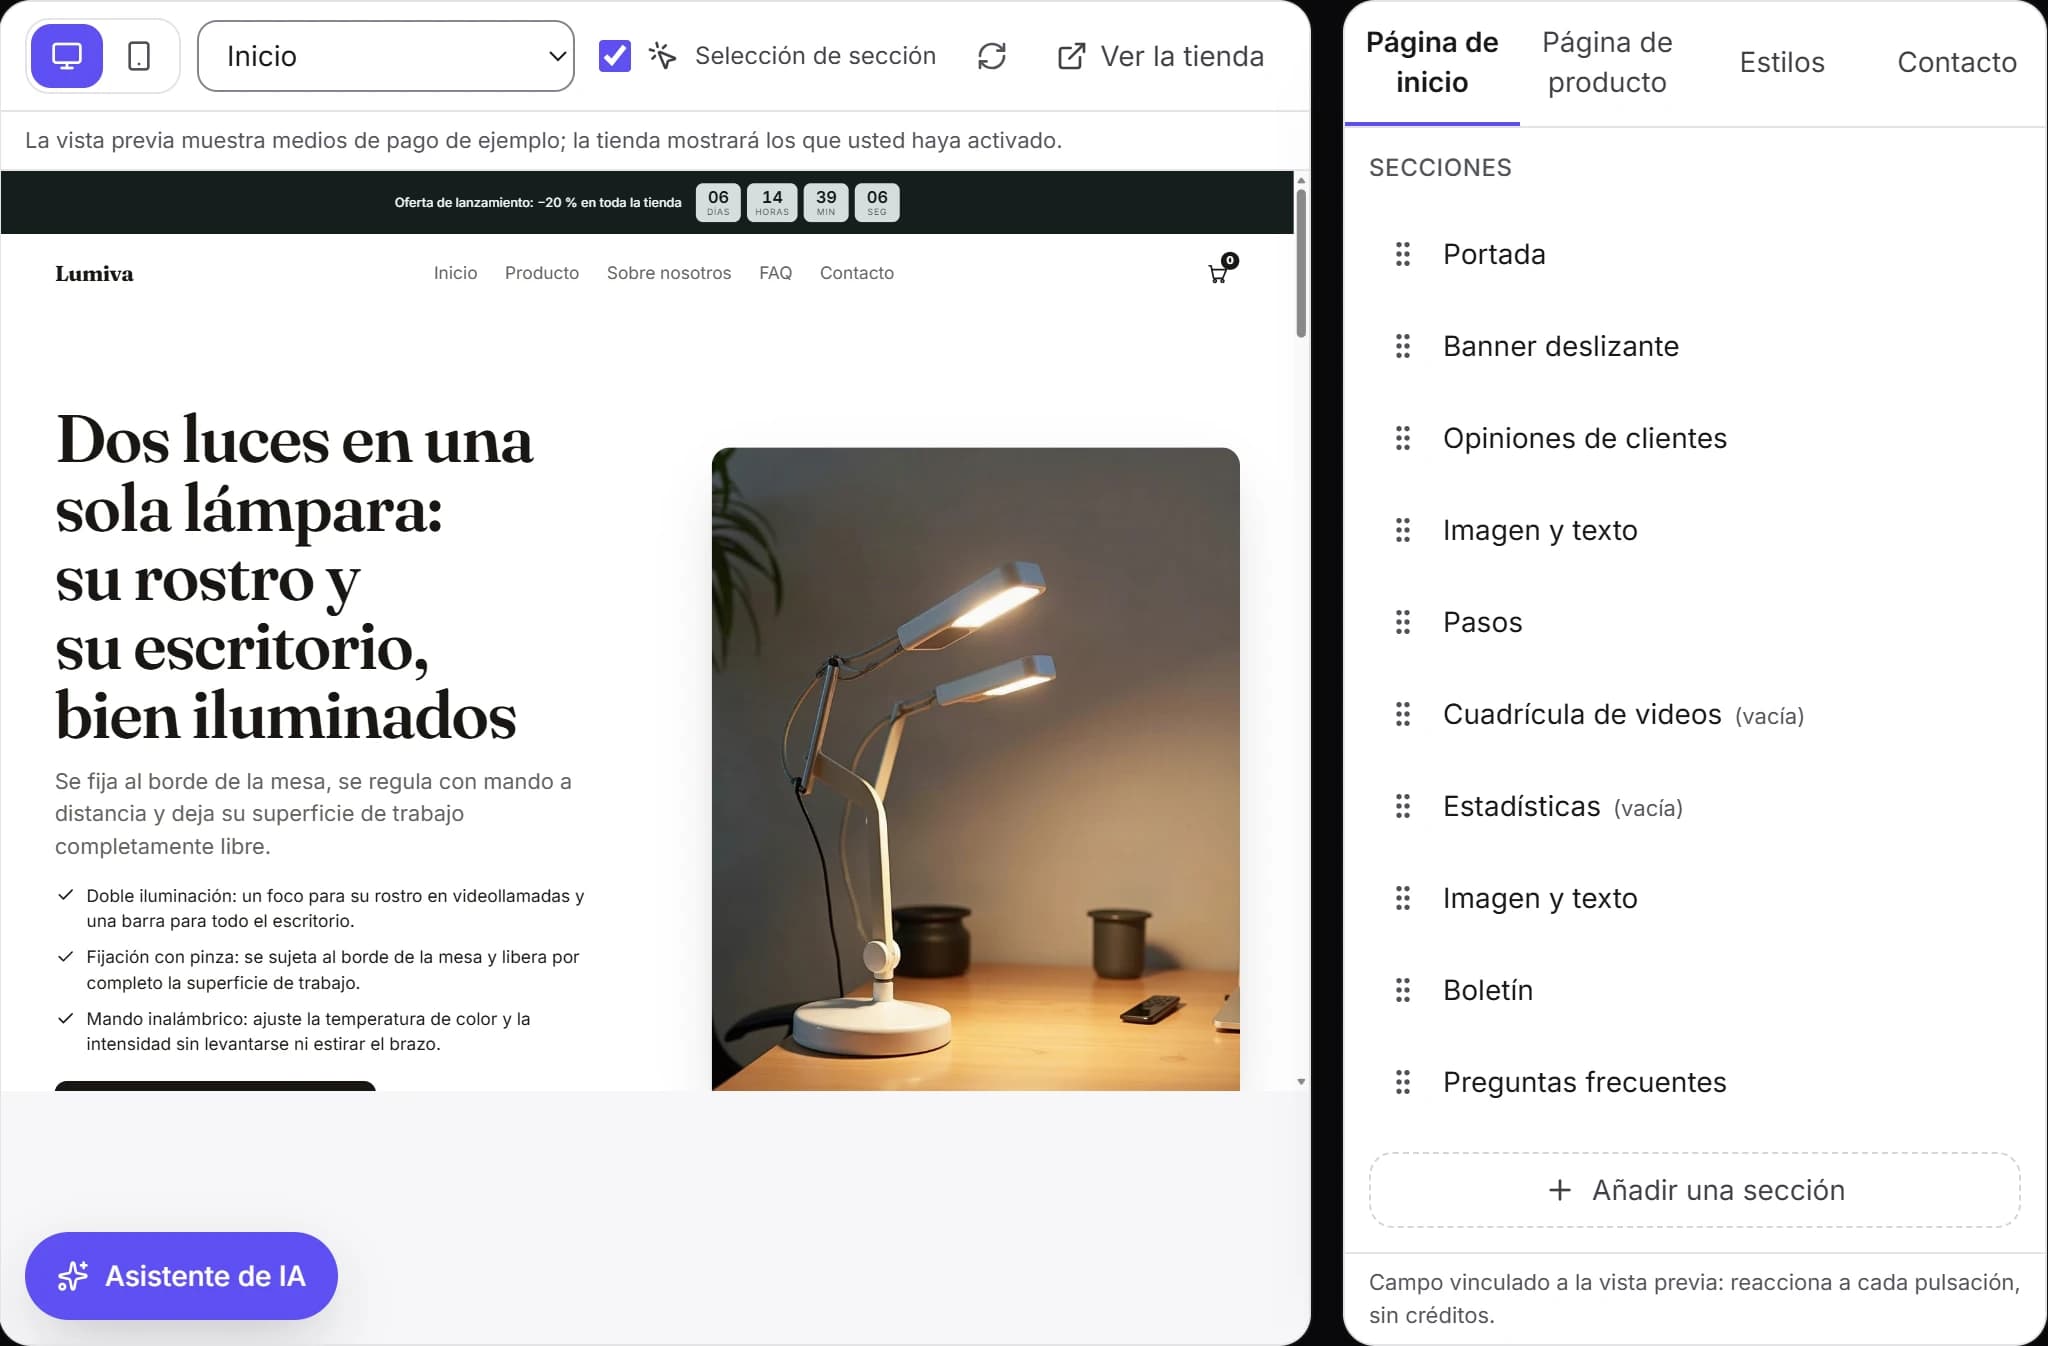Click the 'Se fija al borde de la mesa' paragraph
Viewport: 2048px width, 1346px height.
(313, 814)
